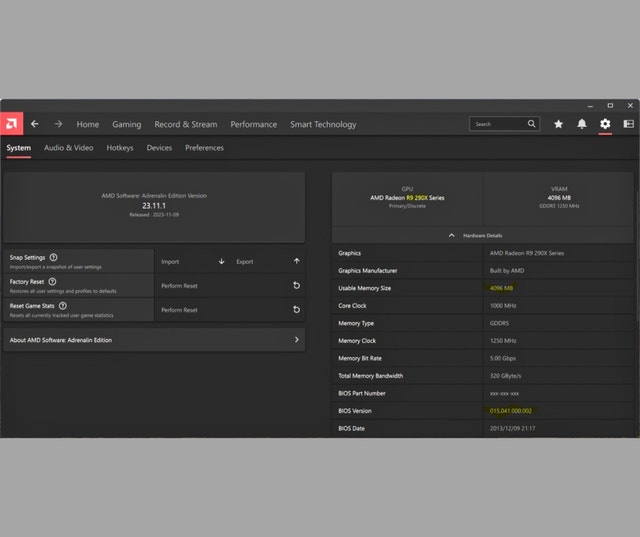Maximize the AMD Software window
The width and height of the screenshot is (640, 537).
[x=610, y=105]
